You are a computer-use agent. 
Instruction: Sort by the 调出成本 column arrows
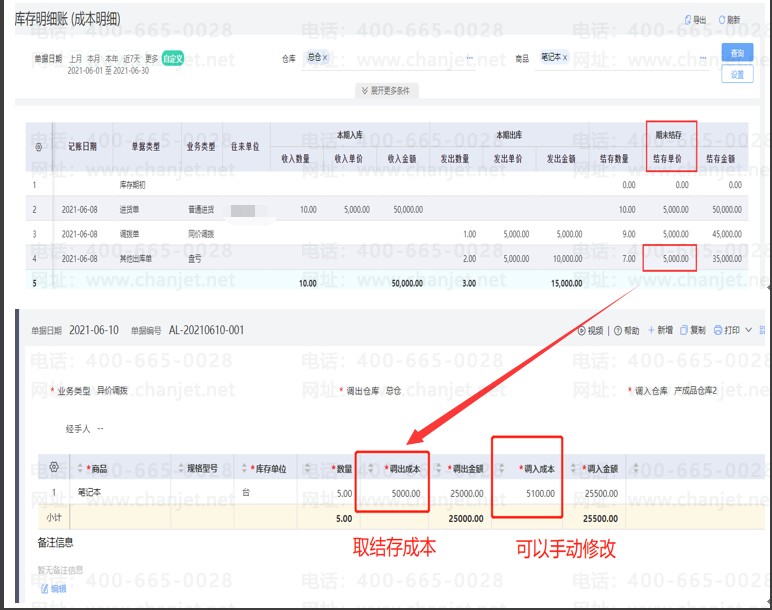coord(370,468)
